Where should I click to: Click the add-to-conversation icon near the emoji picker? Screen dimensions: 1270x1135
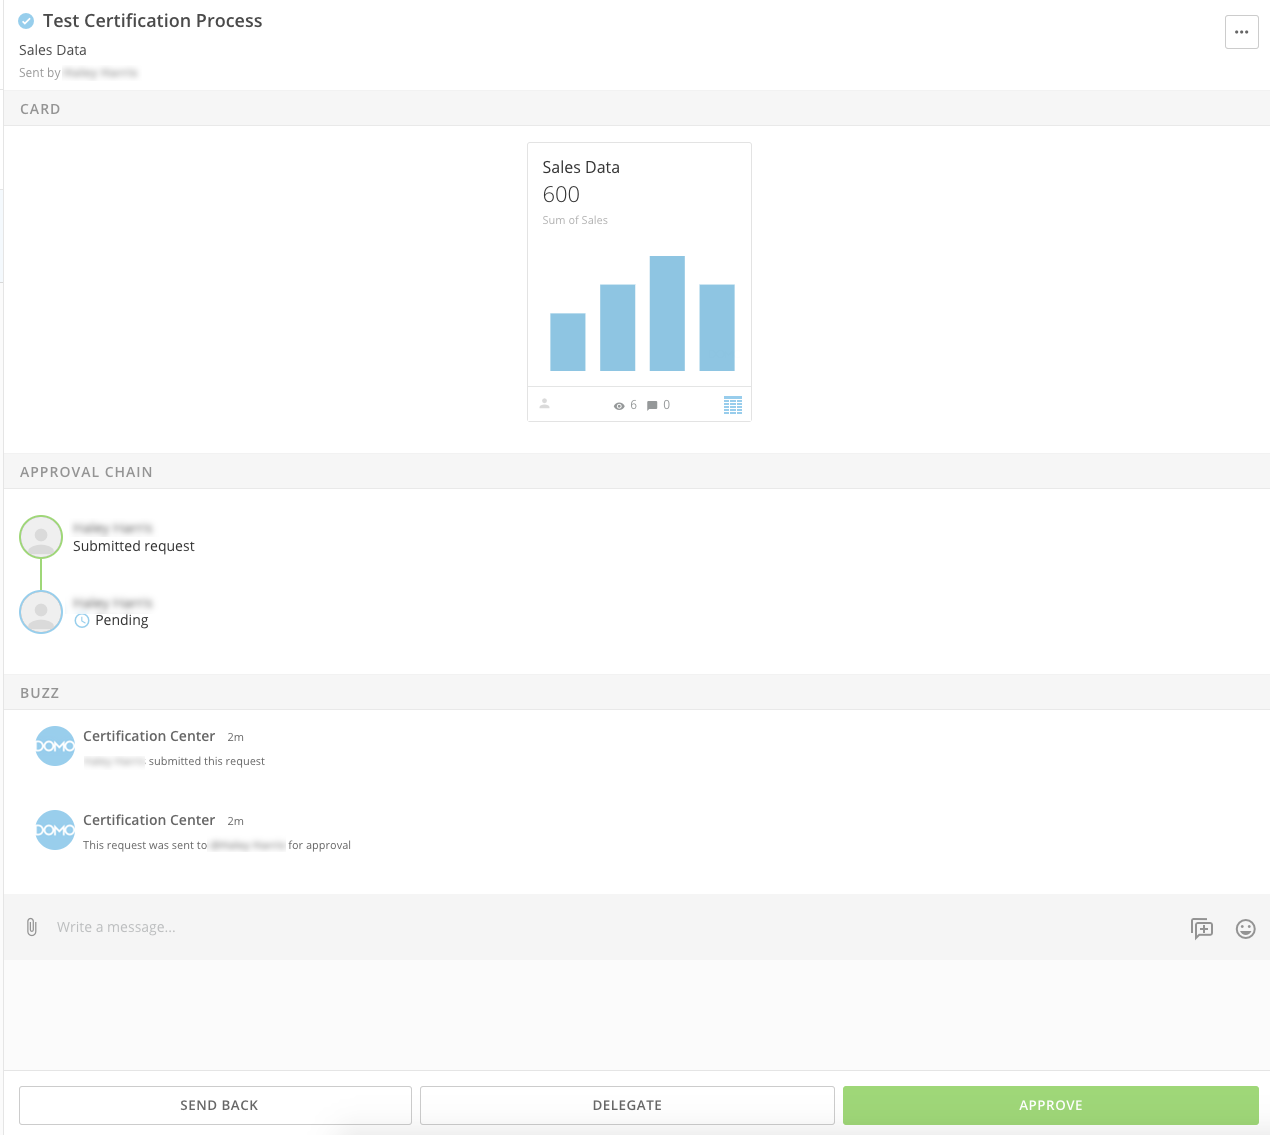point(1202,928)
